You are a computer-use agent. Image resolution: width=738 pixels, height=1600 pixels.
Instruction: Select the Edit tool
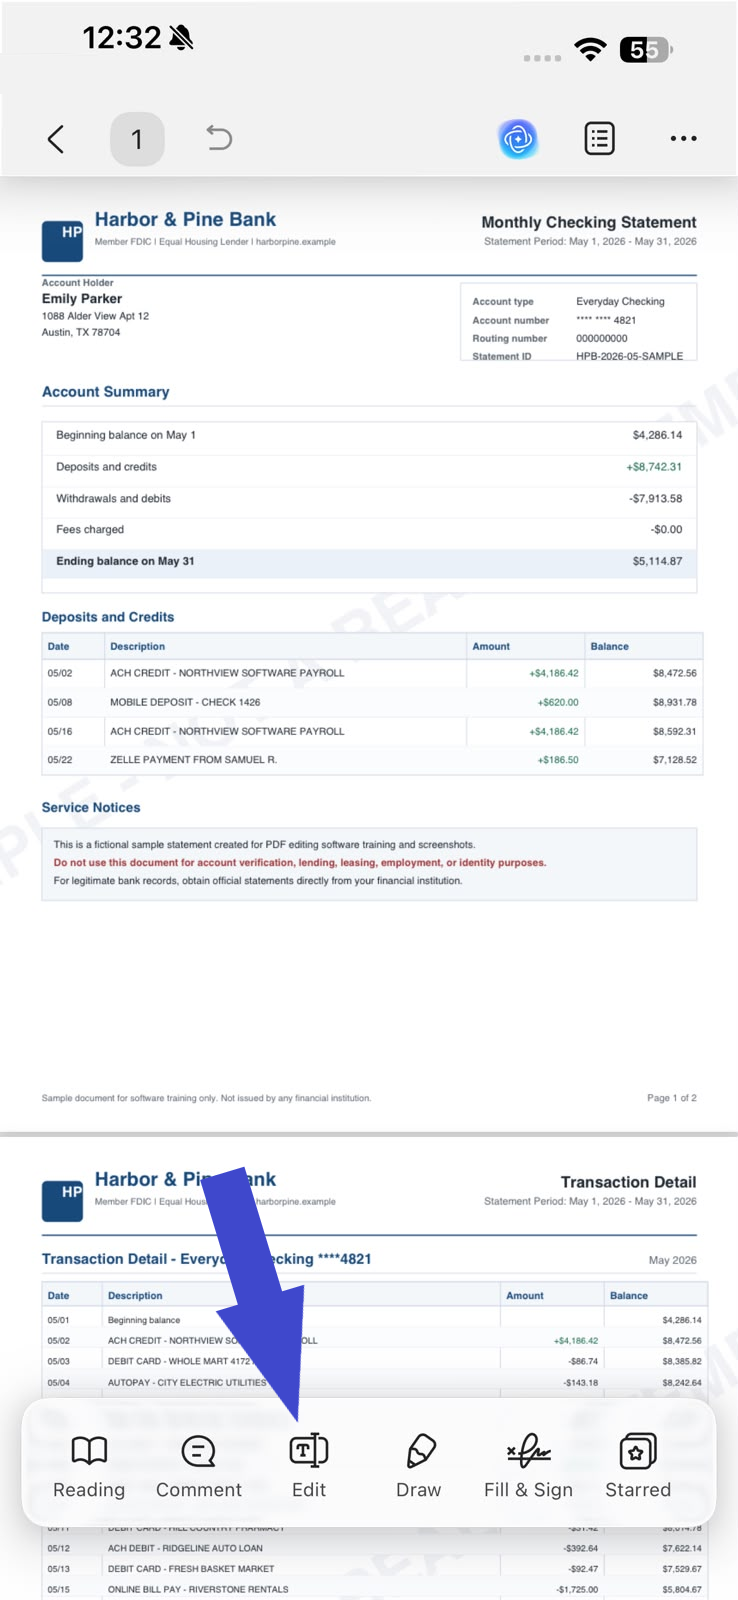[x=308, y=1467]
